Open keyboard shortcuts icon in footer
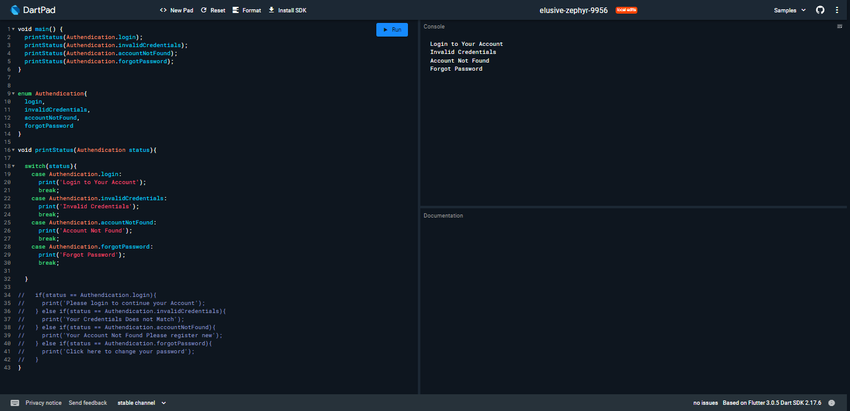This screenshot has width=850, height=411. tap(15, 403)
